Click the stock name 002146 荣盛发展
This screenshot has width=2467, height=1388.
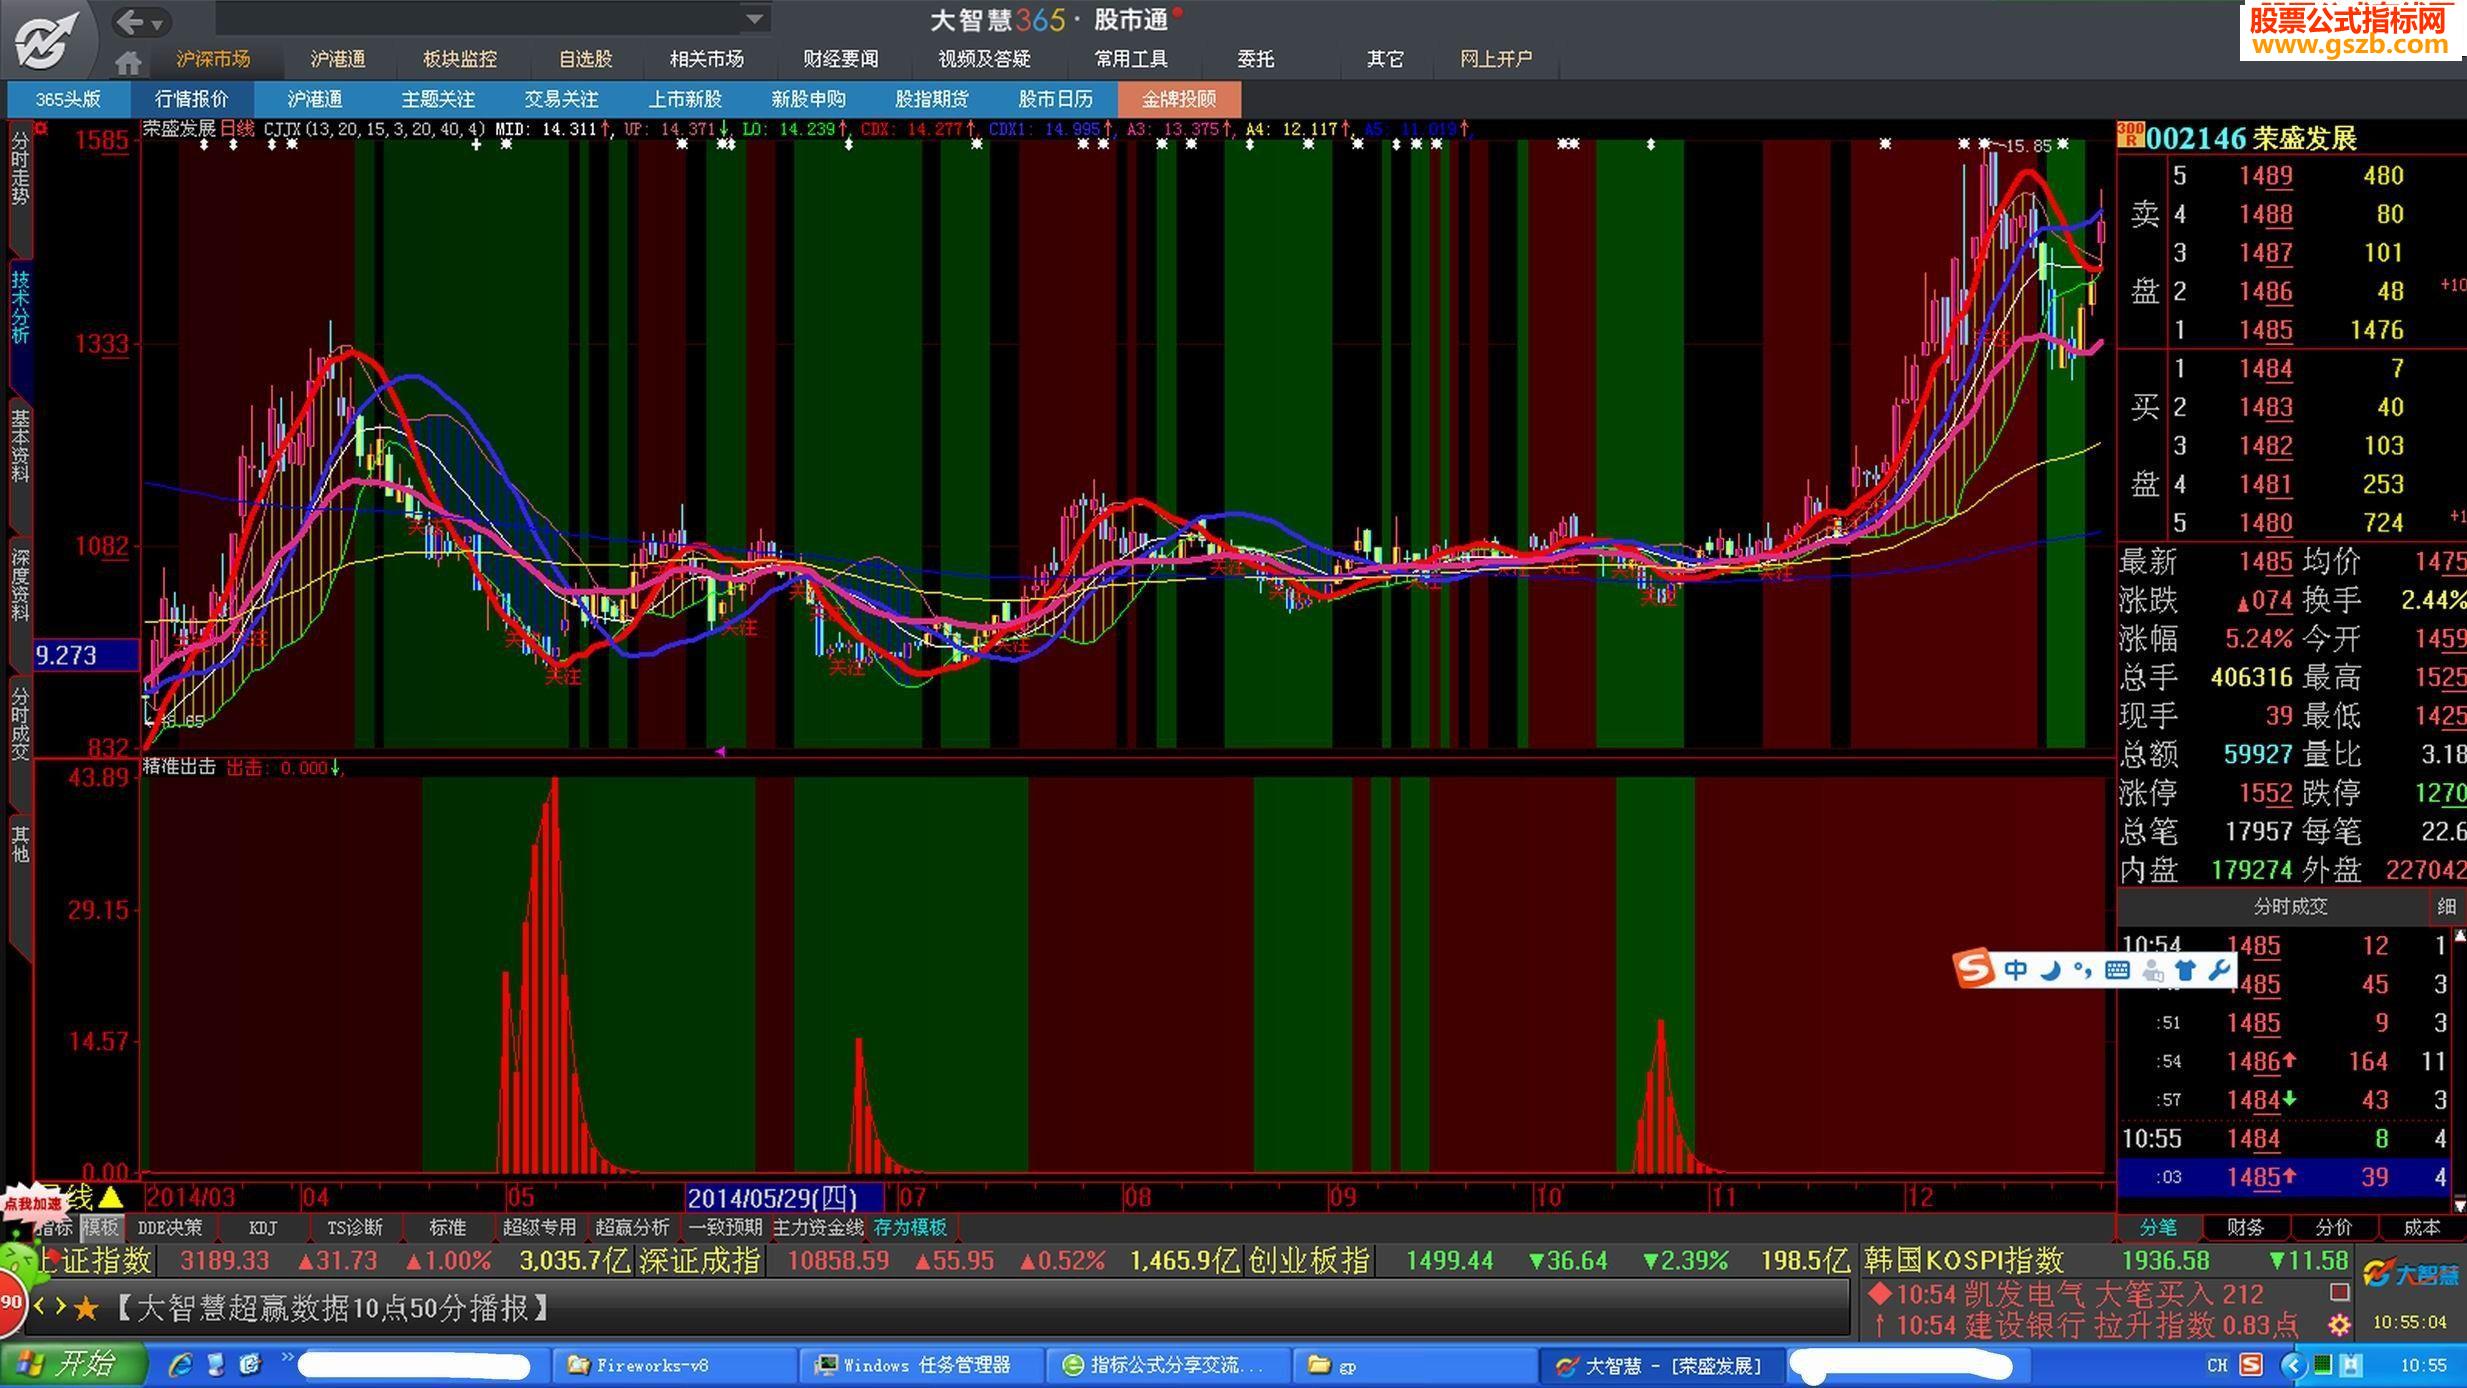pos(2251,138)
